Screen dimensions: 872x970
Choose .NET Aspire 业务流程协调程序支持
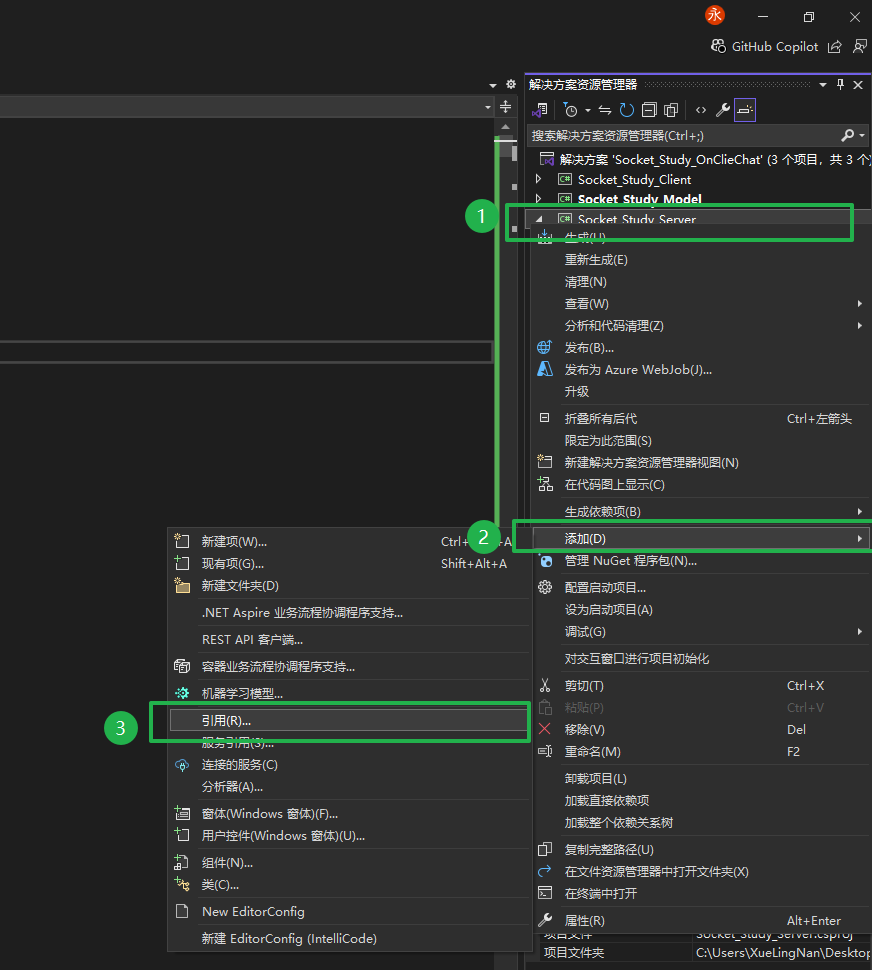point(349,612)
